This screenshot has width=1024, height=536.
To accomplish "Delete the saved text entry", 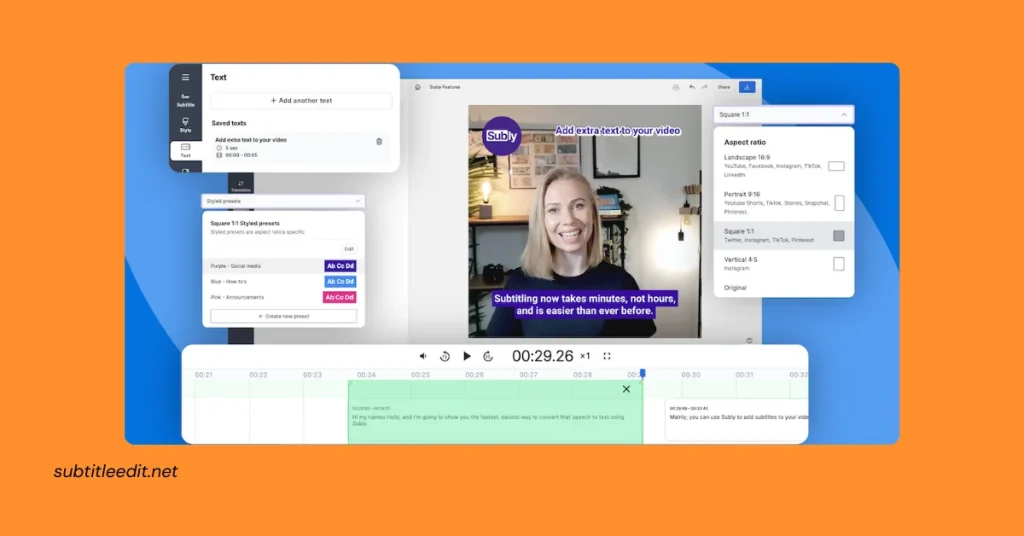I will (379, 142).
